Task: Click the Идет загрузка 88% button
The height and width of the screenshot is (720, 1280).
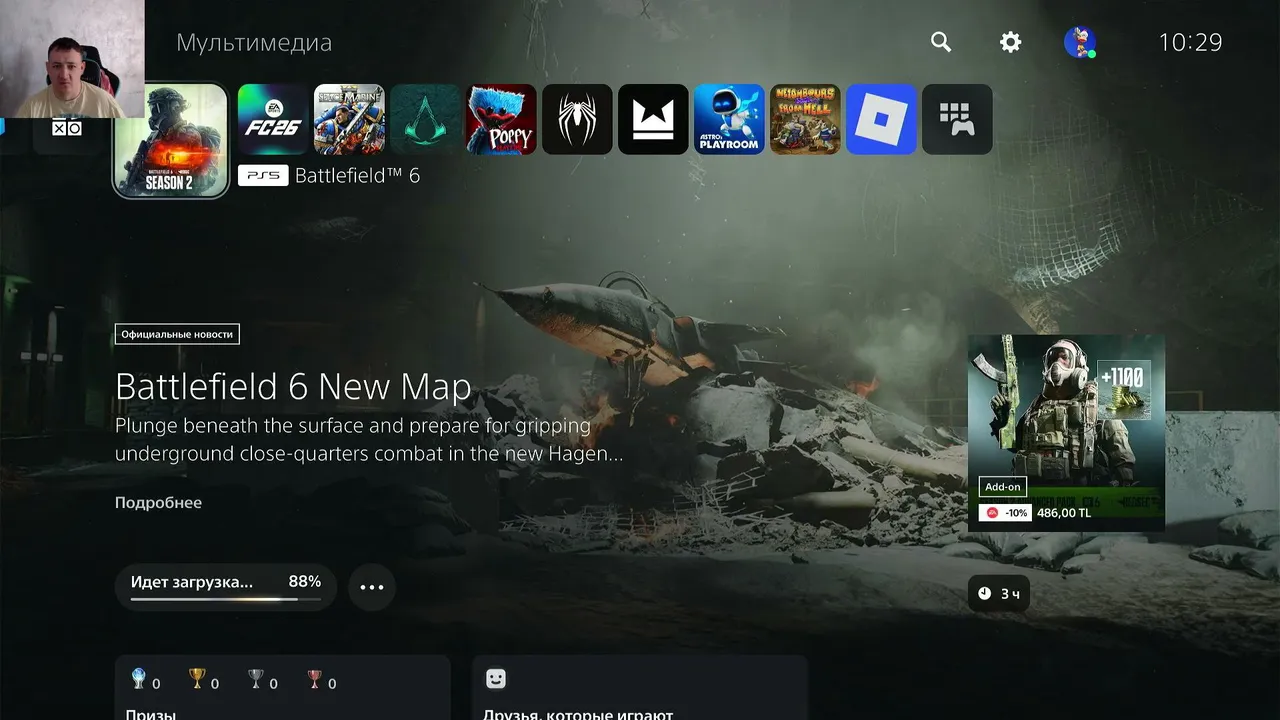Action: point(226,586)
